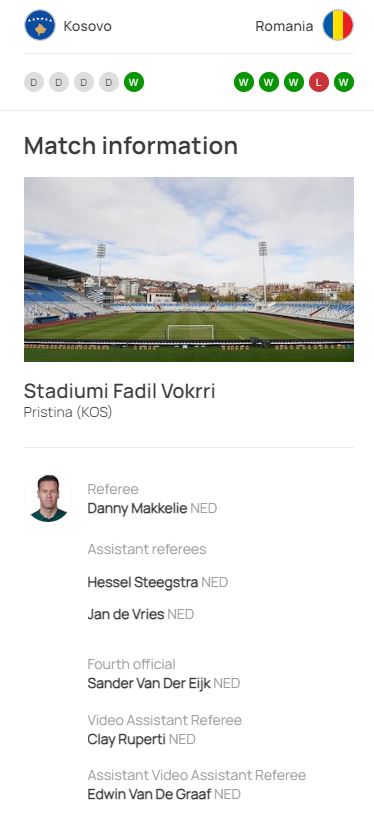Select assistant referee Jan de Vries
The height and width of the screenshot is (818, 374).
point(126,615)
